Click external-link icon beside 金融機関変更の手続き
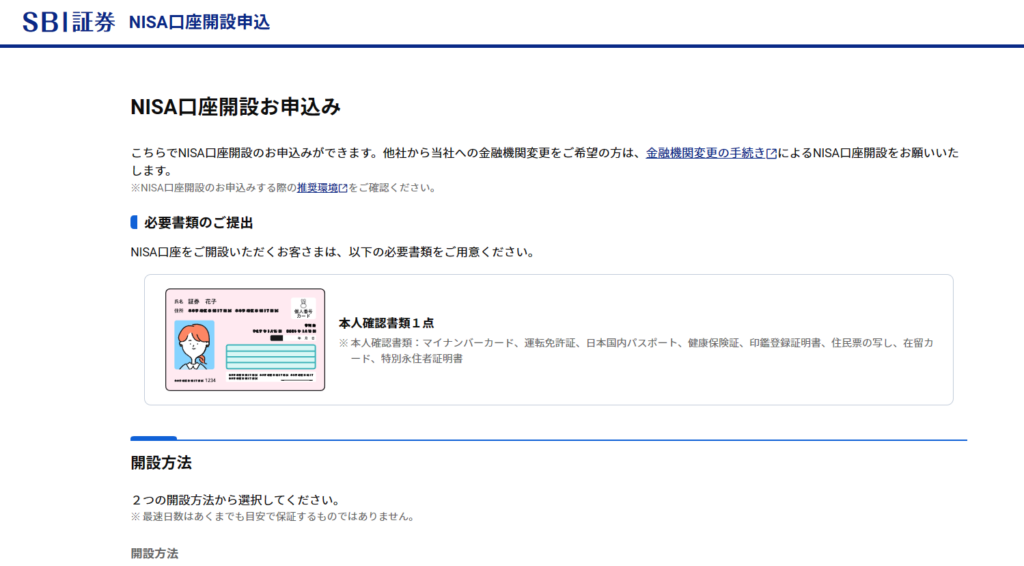 [x=771, y=154]
